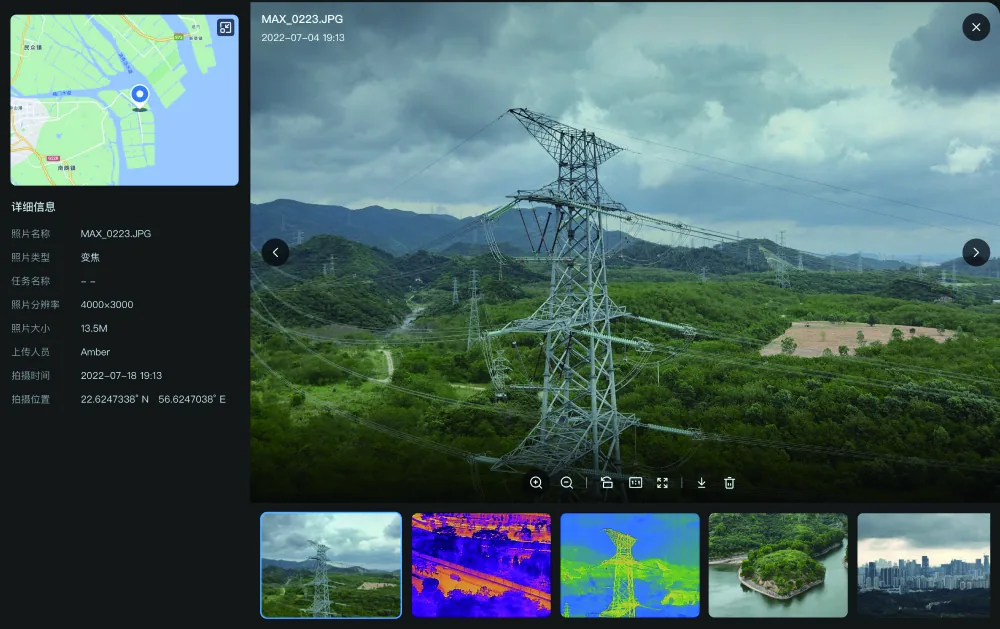Enter fullscreen photo view
1000x629 pixels.
pyautogui.click(x=663, y=483)
